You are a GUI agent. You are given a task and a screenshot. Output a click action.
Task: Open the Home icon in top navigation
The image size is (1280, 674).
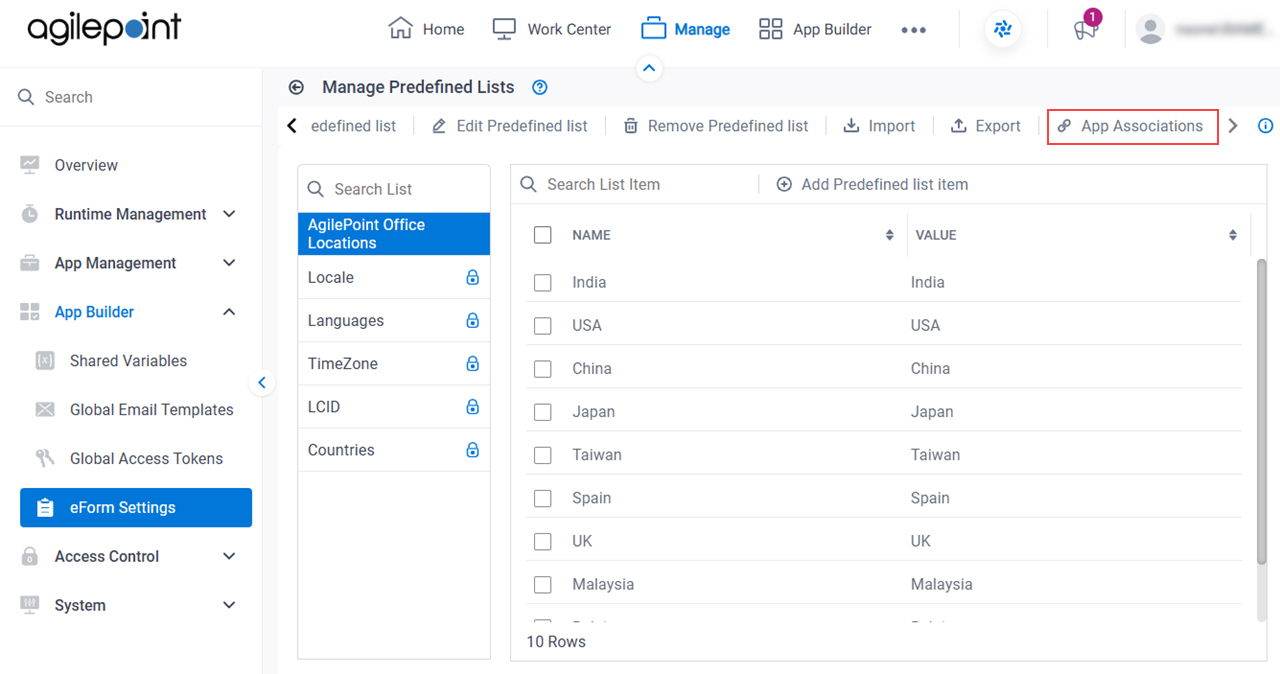pyautogui.click(x=400, y=29)
